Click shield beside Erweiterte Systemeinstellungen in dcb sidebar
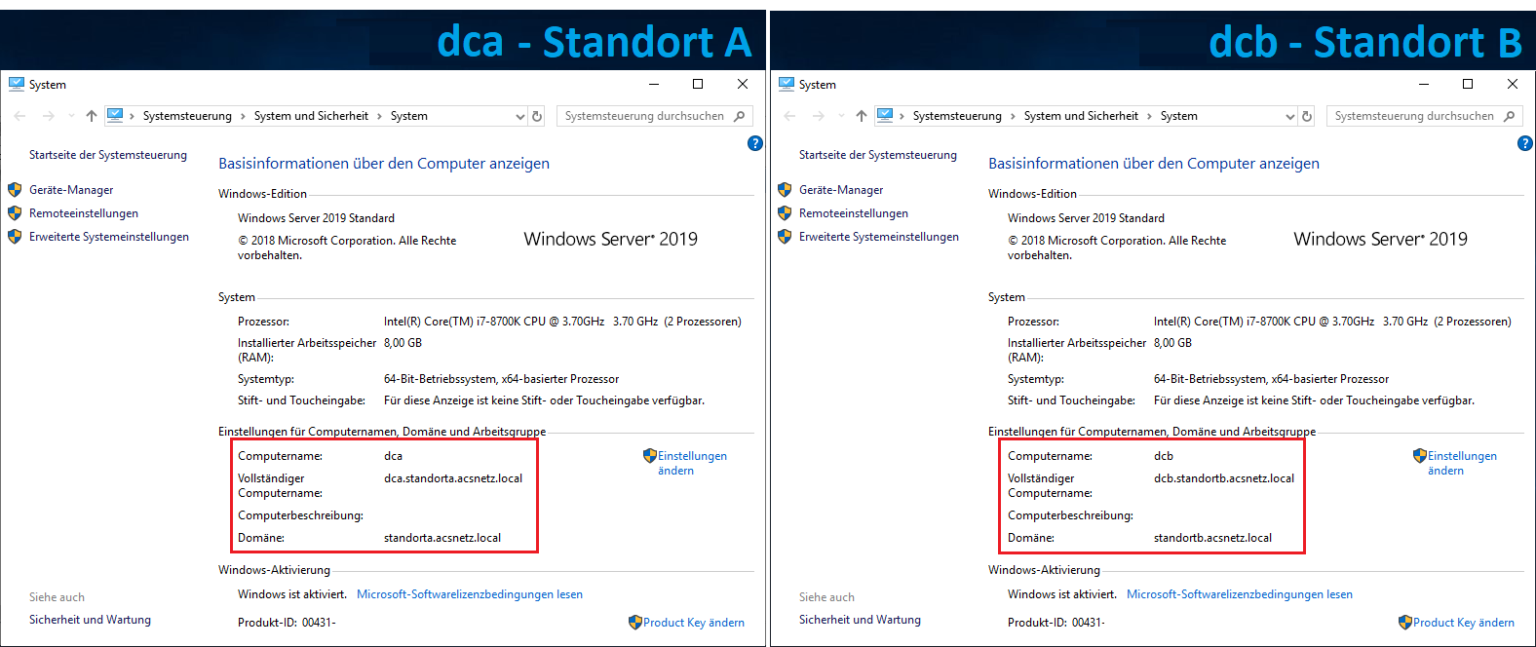This screenshot has width=1536, height=647. click(x=784, y=236)
